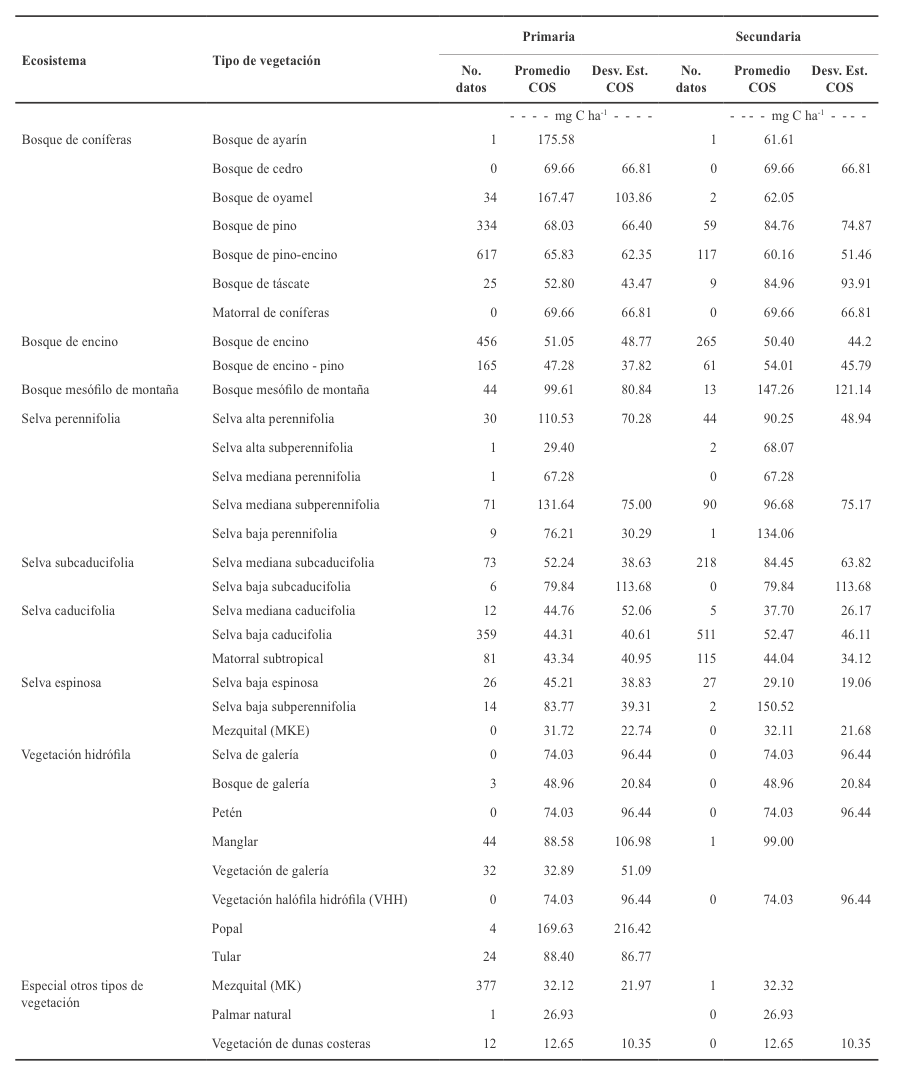Click the Selva alta perennifolia vegetation cell
921x1069 pixels.
273,419
